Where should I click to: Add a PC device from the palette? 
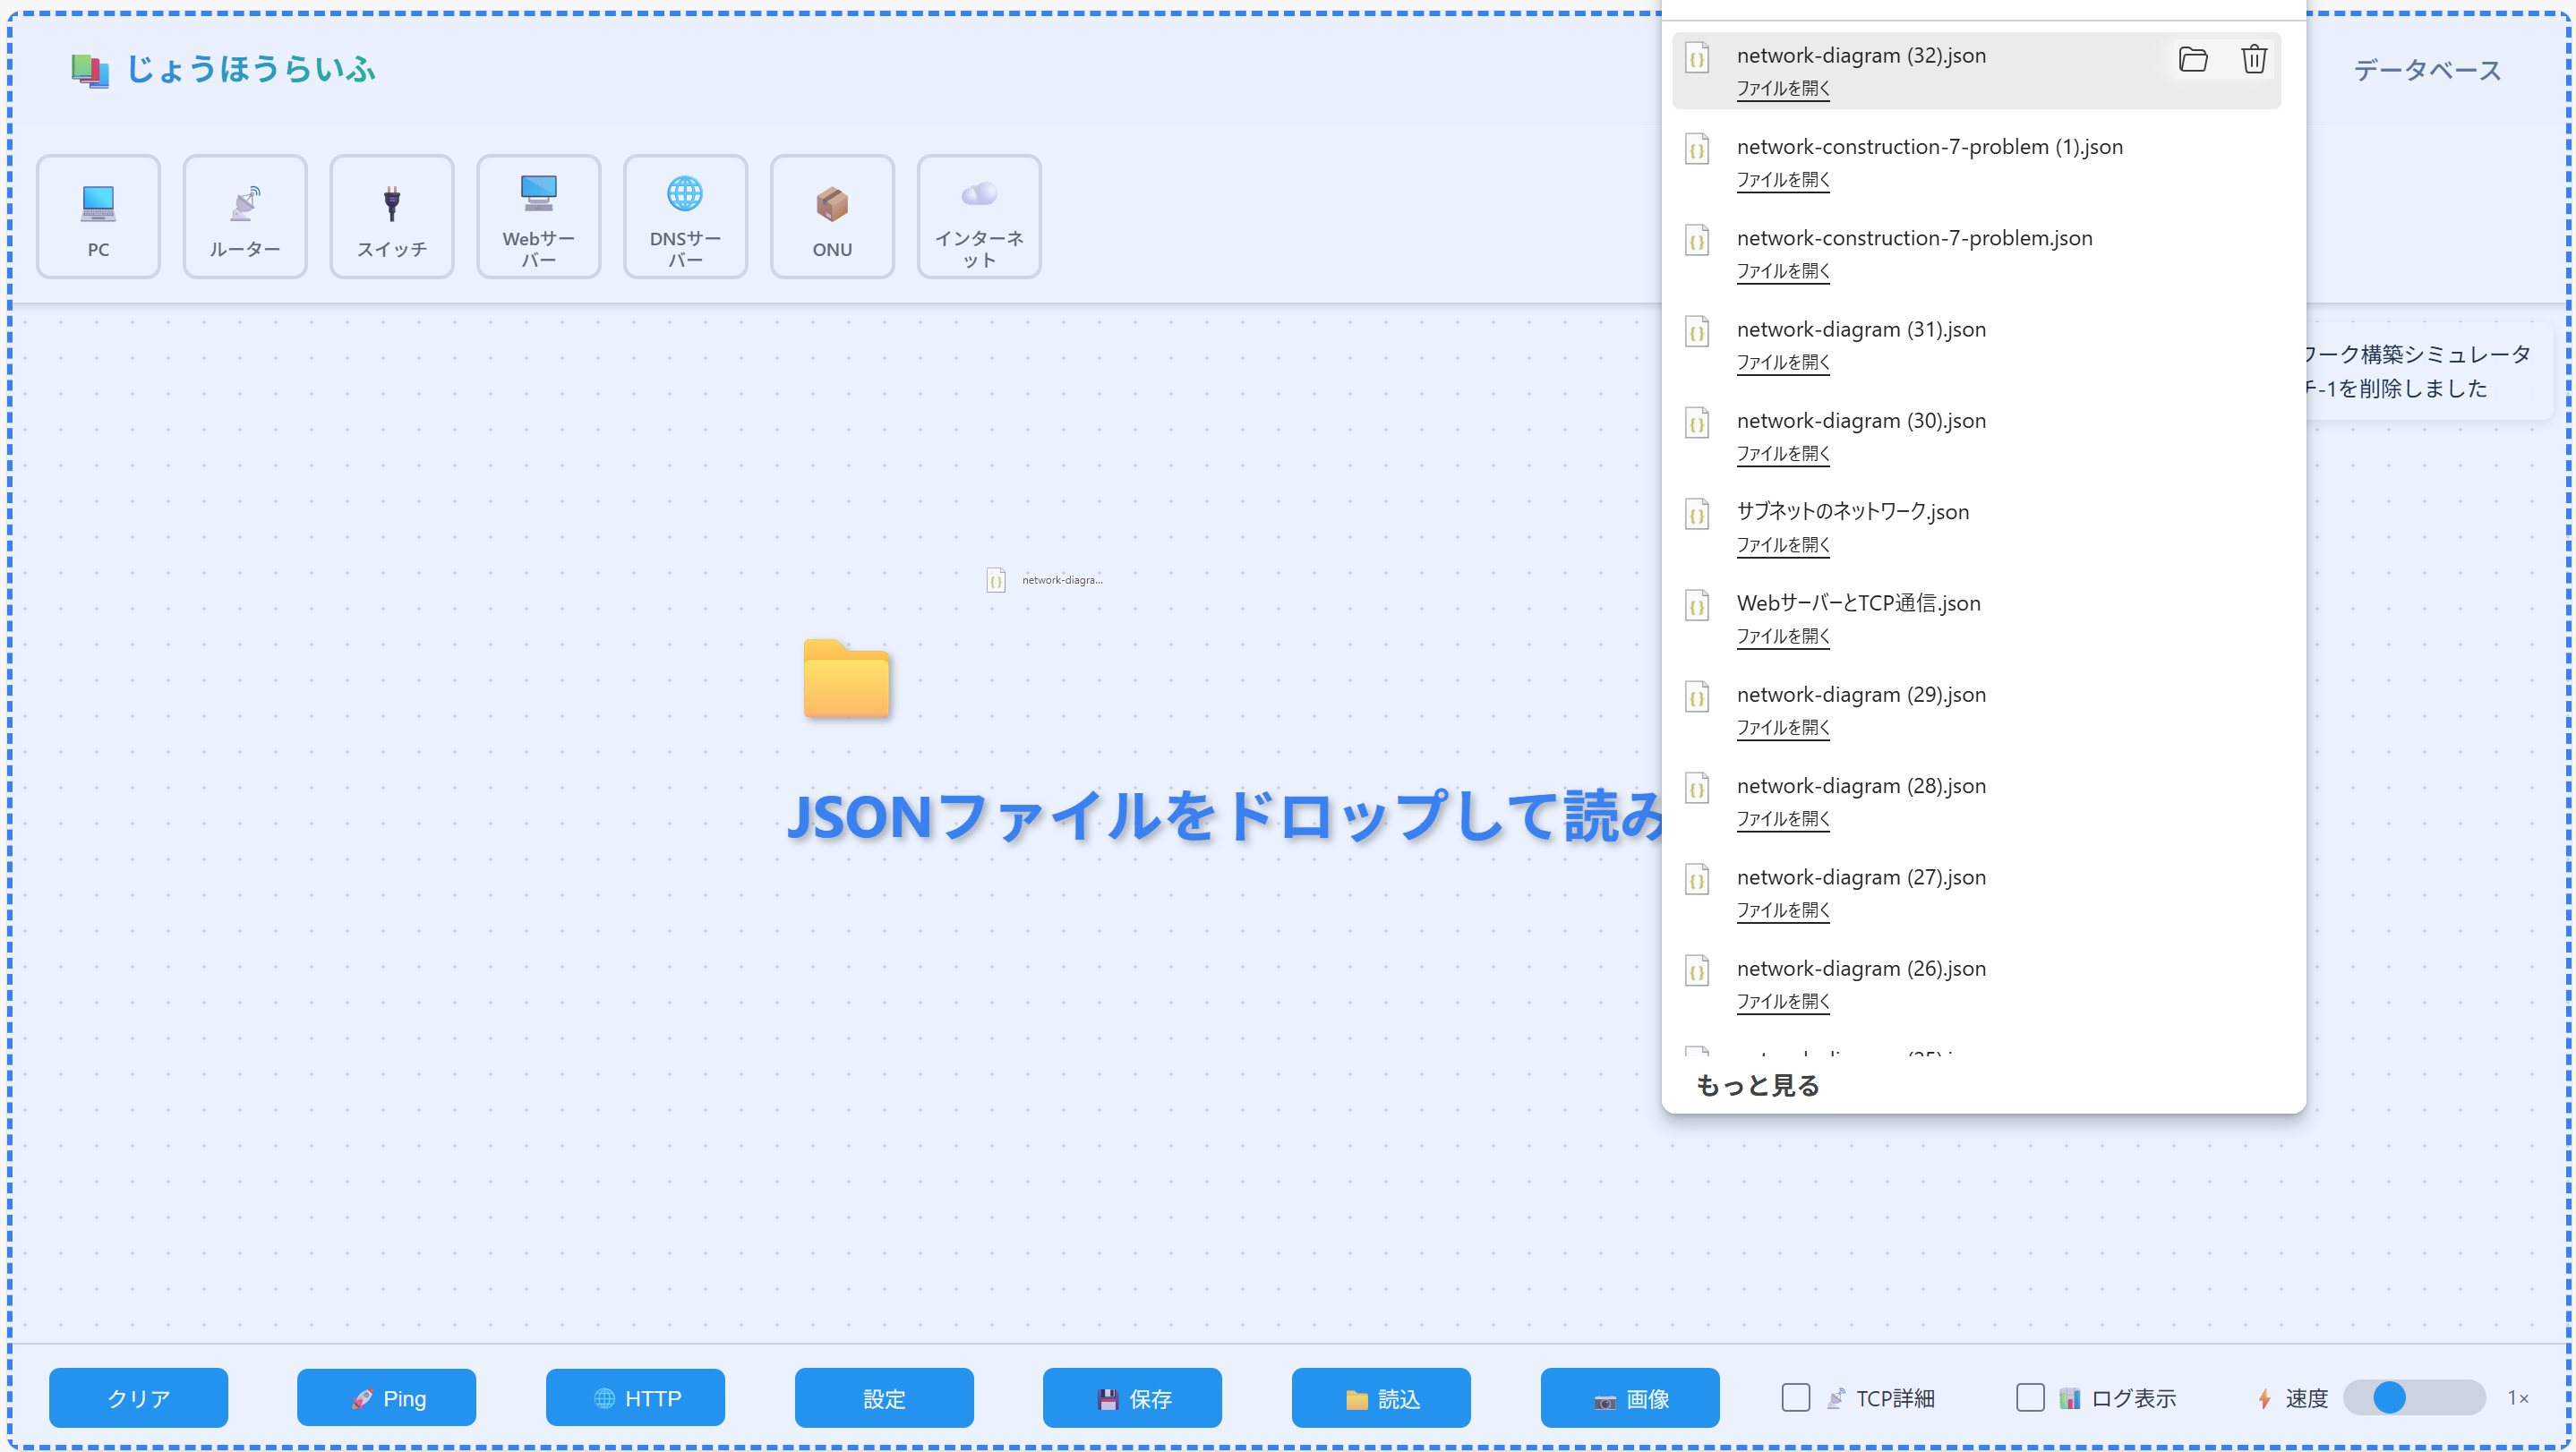click(98, 216)
